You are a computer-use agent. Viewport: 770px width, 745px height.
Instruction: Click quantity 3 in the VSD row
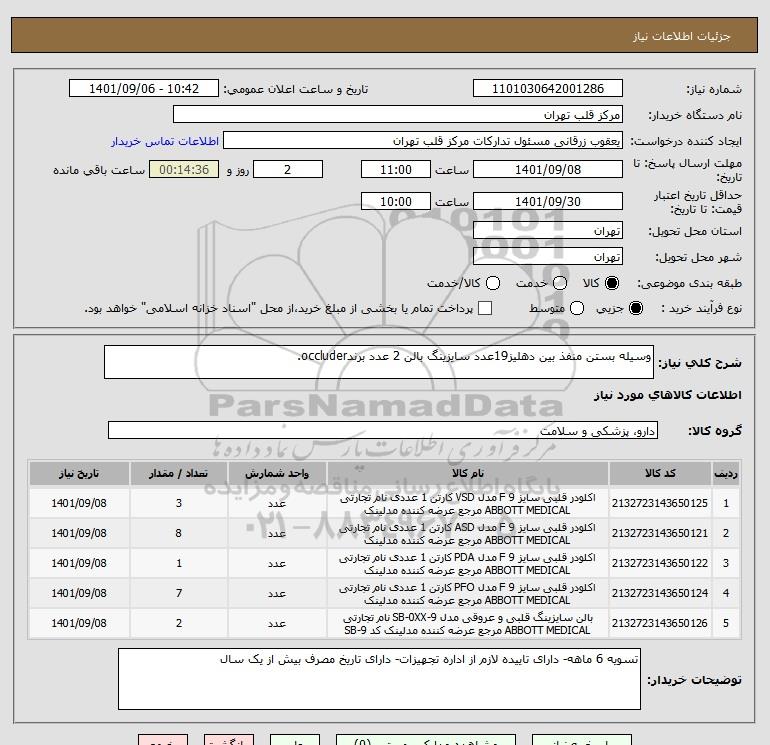coord(179,503)
